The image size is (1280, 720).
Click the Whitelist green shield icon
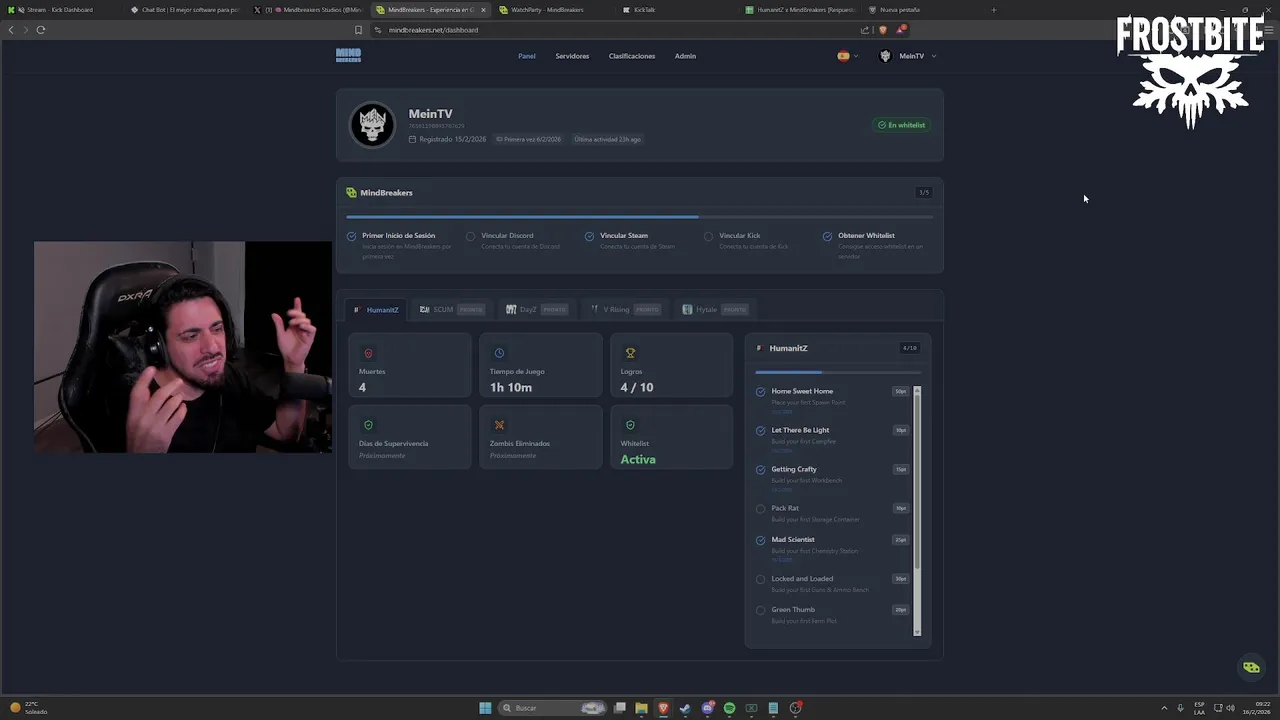pyautogui.click(x=630, y=425)
